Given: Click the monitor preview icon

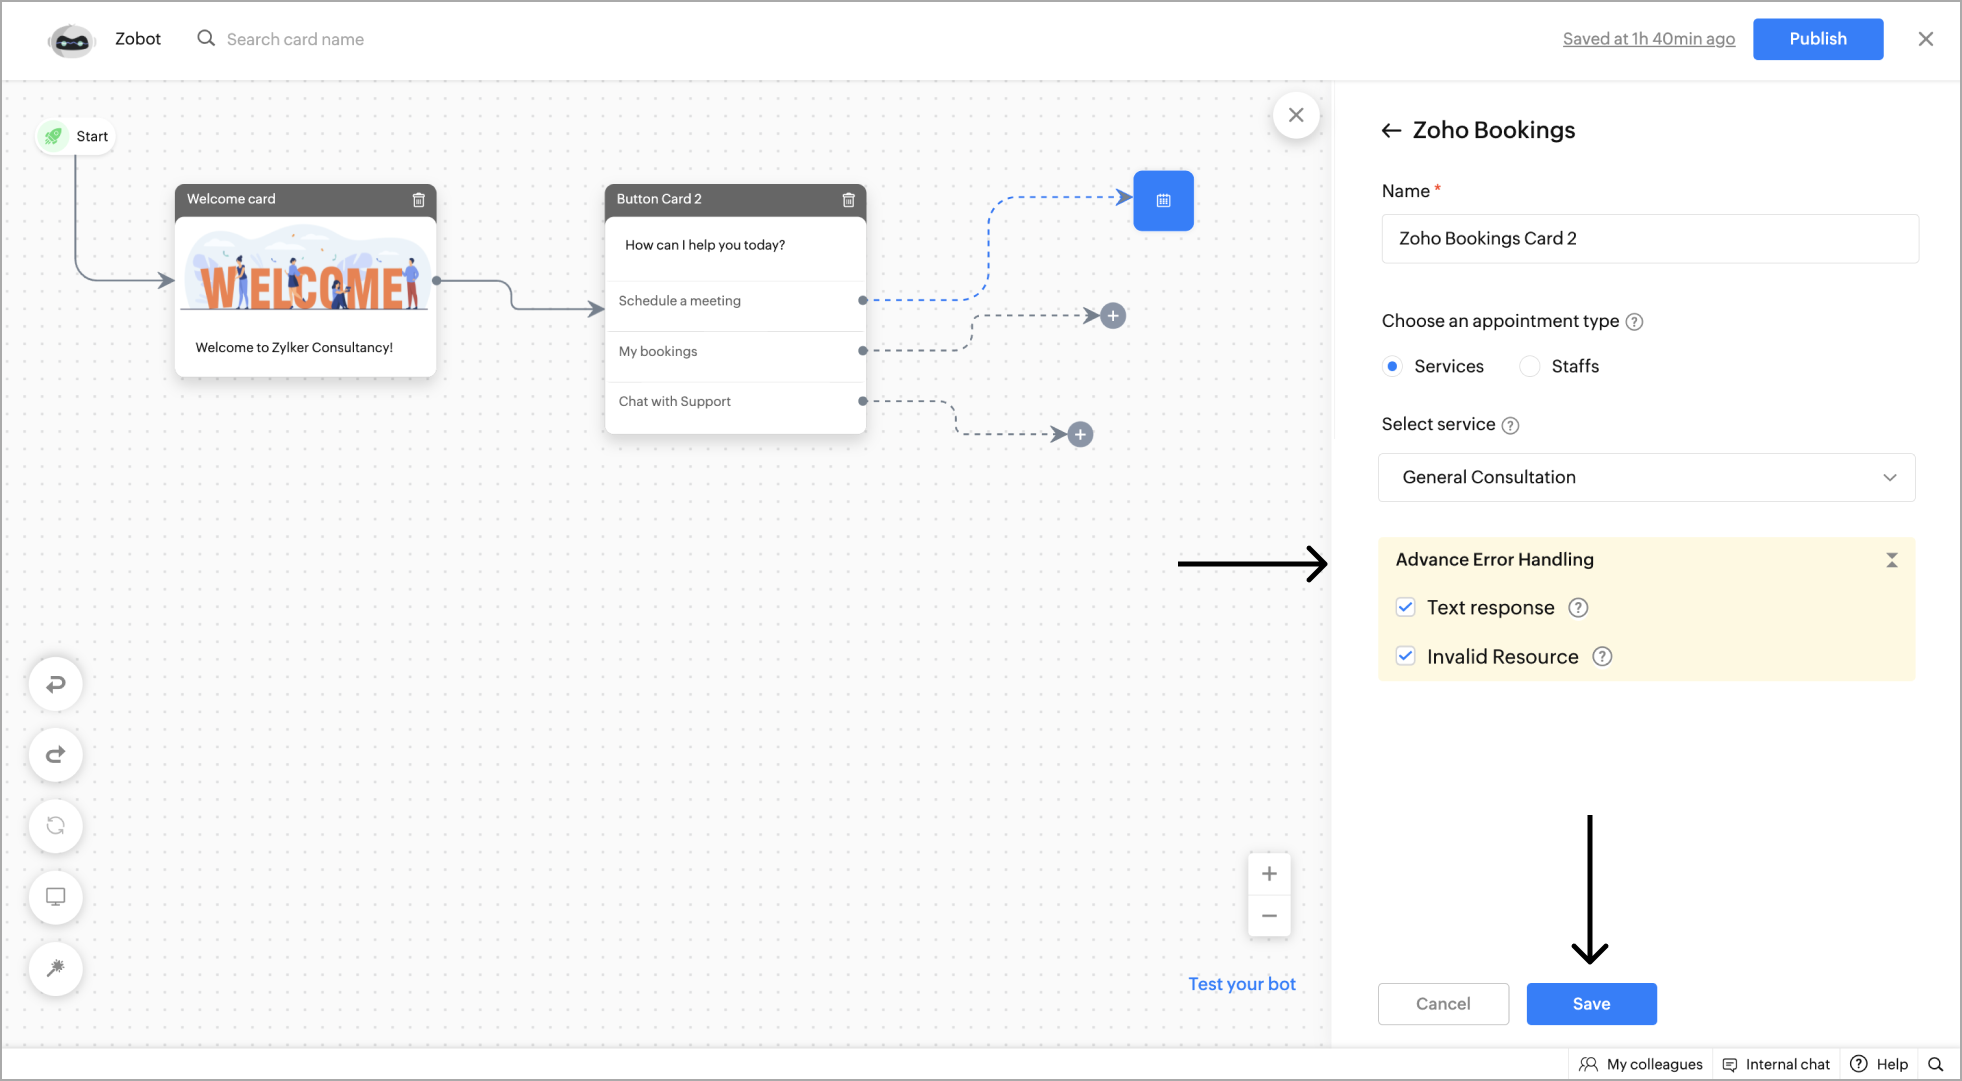Looking at the screenshot, I should pyautogui.click(x=56, y=897).
